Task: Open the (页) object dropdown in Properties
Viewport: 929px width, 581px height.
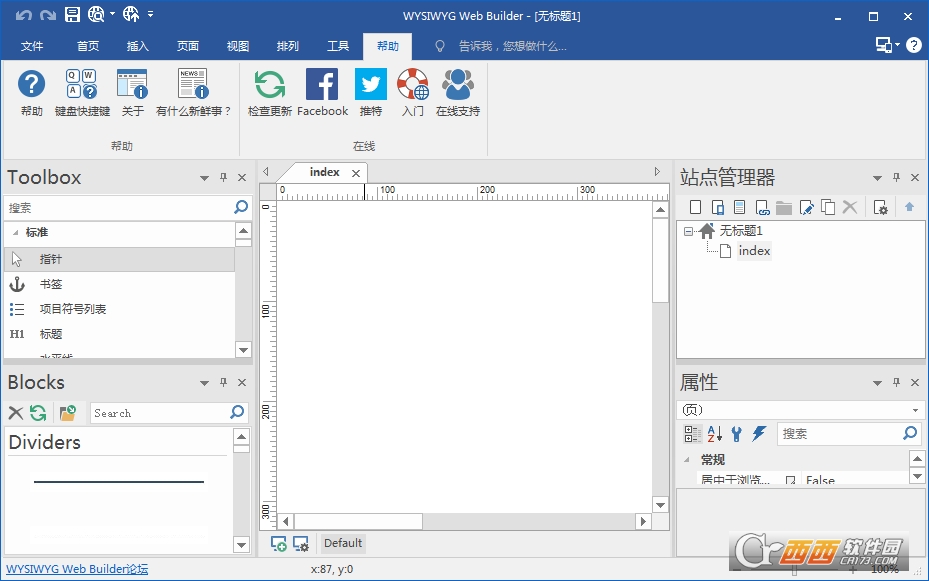Action: point(915,410)
